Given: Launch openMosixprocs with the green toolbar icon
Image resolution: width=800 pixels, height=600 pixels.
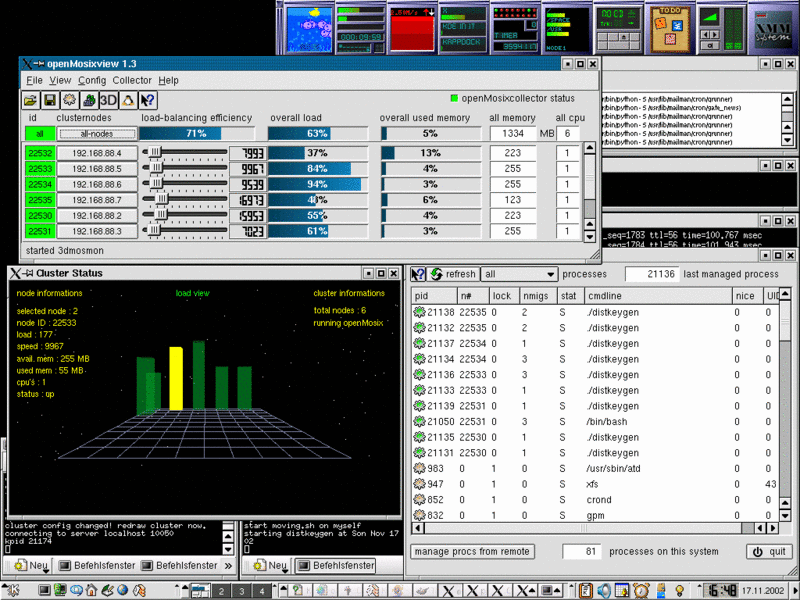Looking at the screenshot, I should point(89,100).
